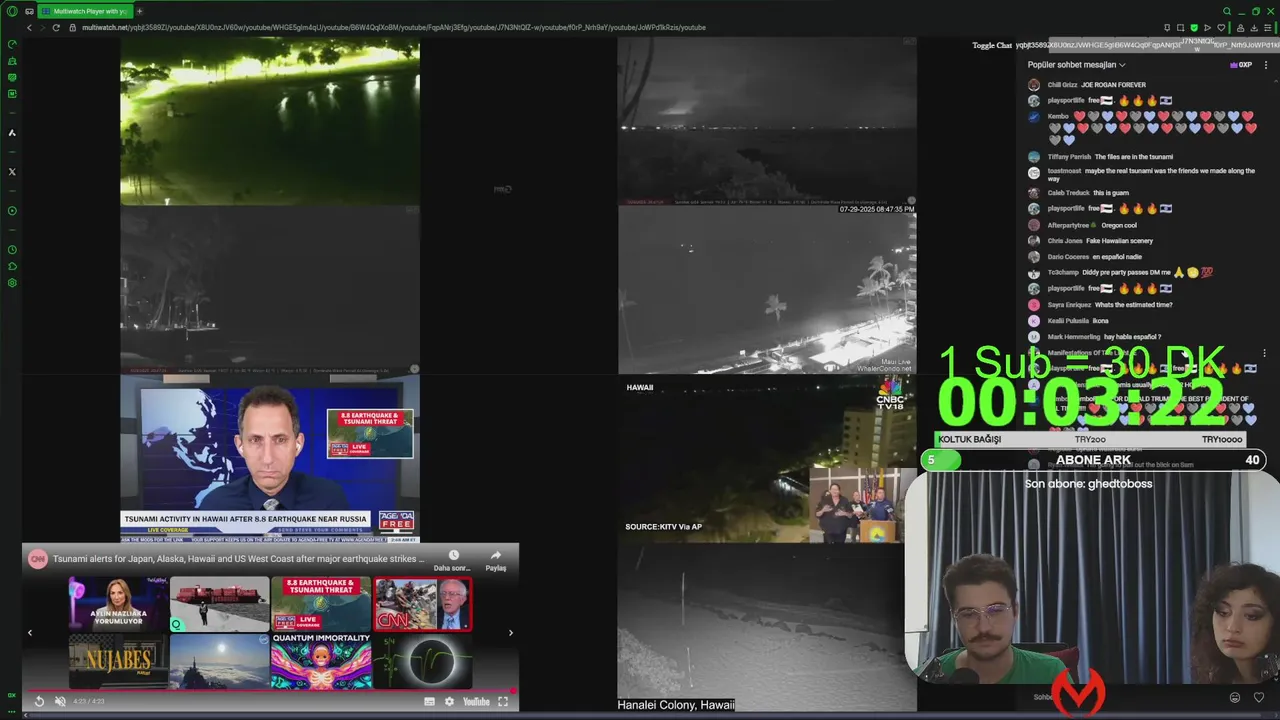This screenshot has height=720, width=1280.
Task: Click the Hanalei Colony, Hawaii stream
Action: pyautogui.click(x=767, y=628)
